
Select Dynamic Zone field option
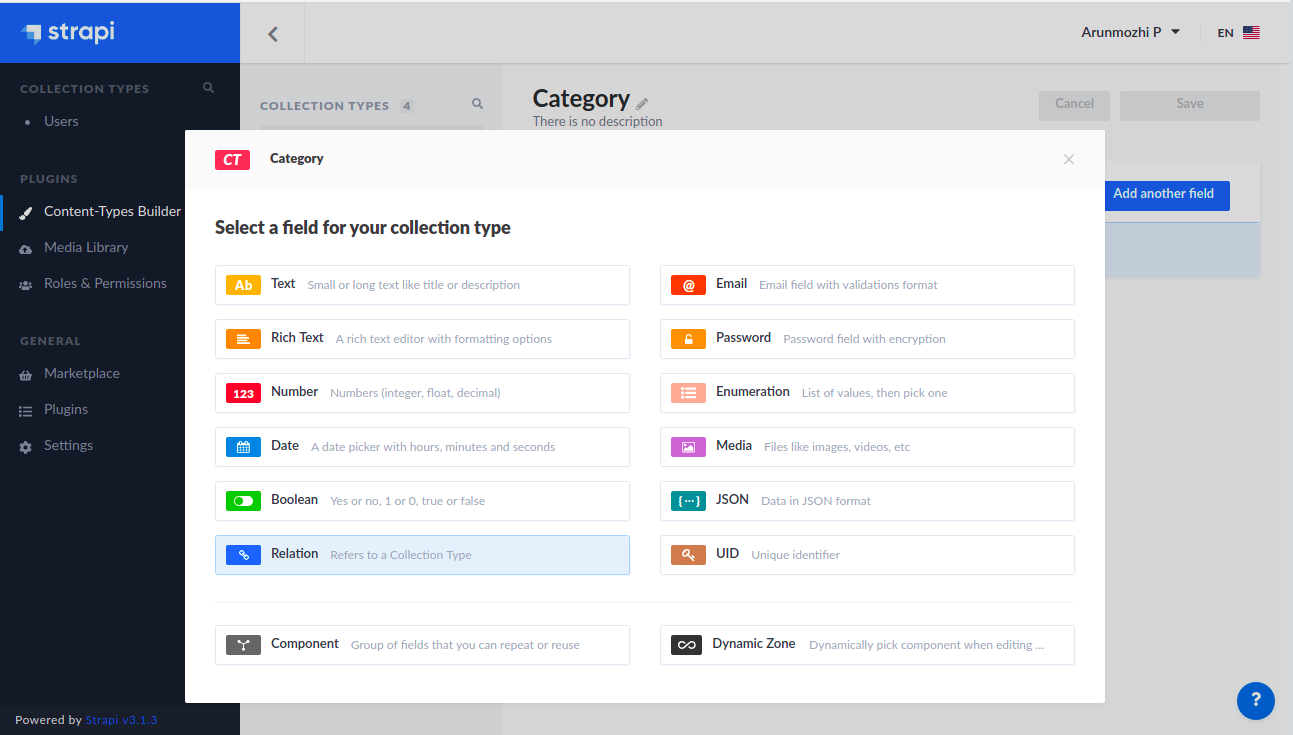(x=867, y=645)
